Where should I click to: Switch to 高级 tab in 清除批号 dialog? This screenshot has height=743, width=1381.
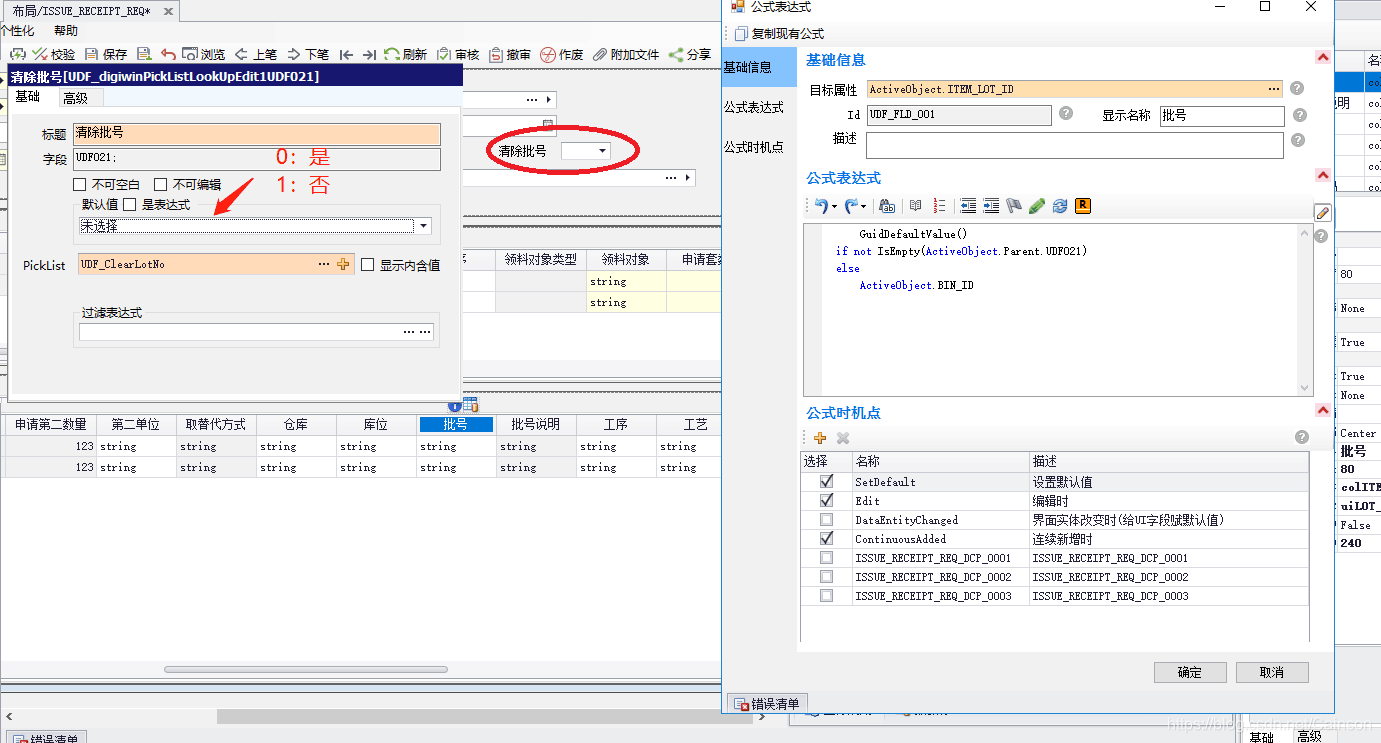coord(75,98)
